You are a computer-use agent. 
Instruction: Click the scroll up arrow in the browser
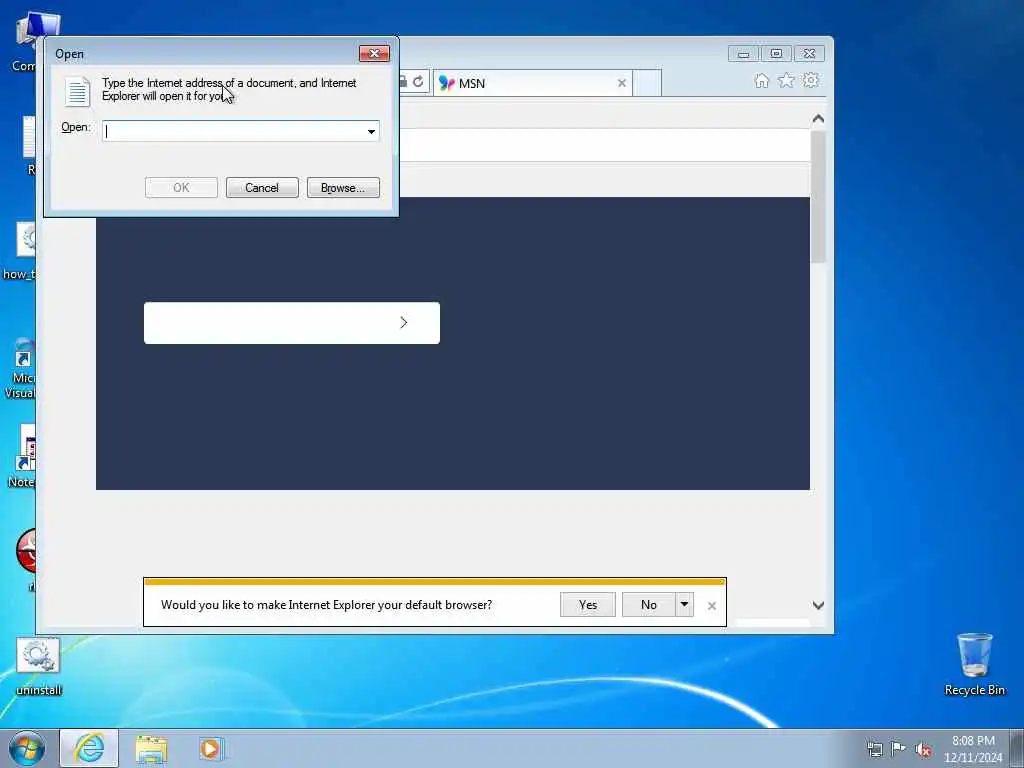[818, 119]
